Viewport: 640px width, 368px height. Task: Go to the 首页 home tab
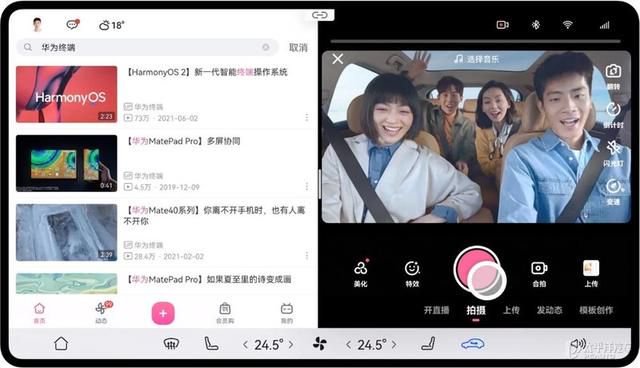point(39,313)
